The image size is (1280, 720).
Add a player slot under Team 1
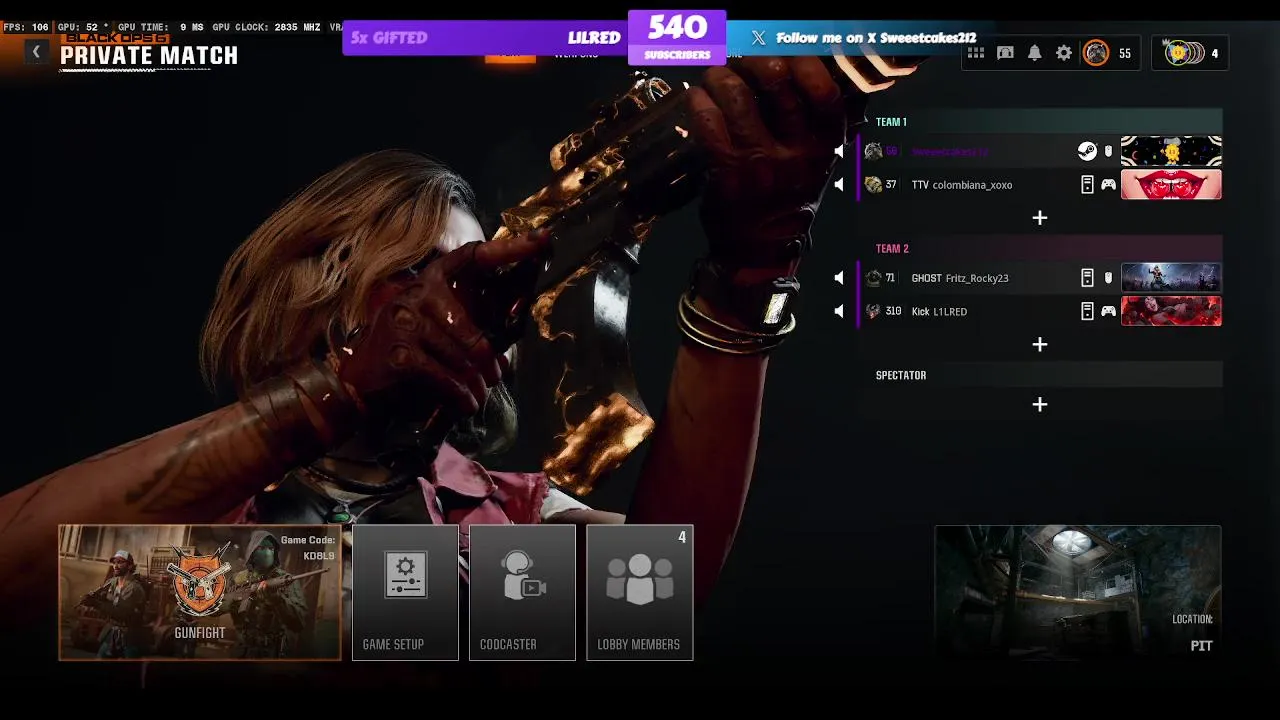1040,218
